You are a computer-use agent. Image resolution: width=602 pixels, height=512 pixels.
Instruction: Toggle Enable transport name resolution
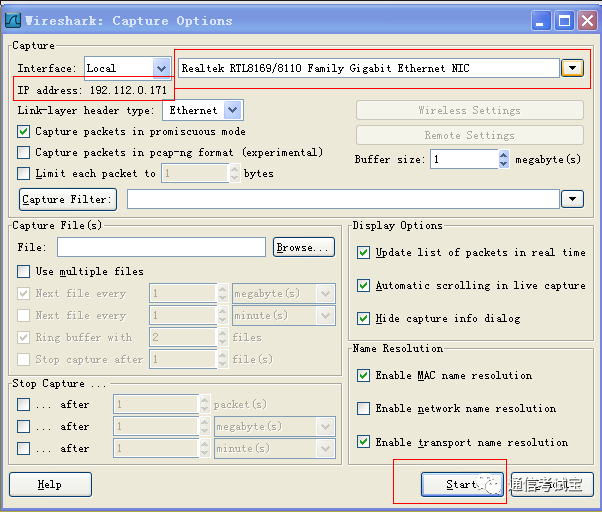[363, 442]
